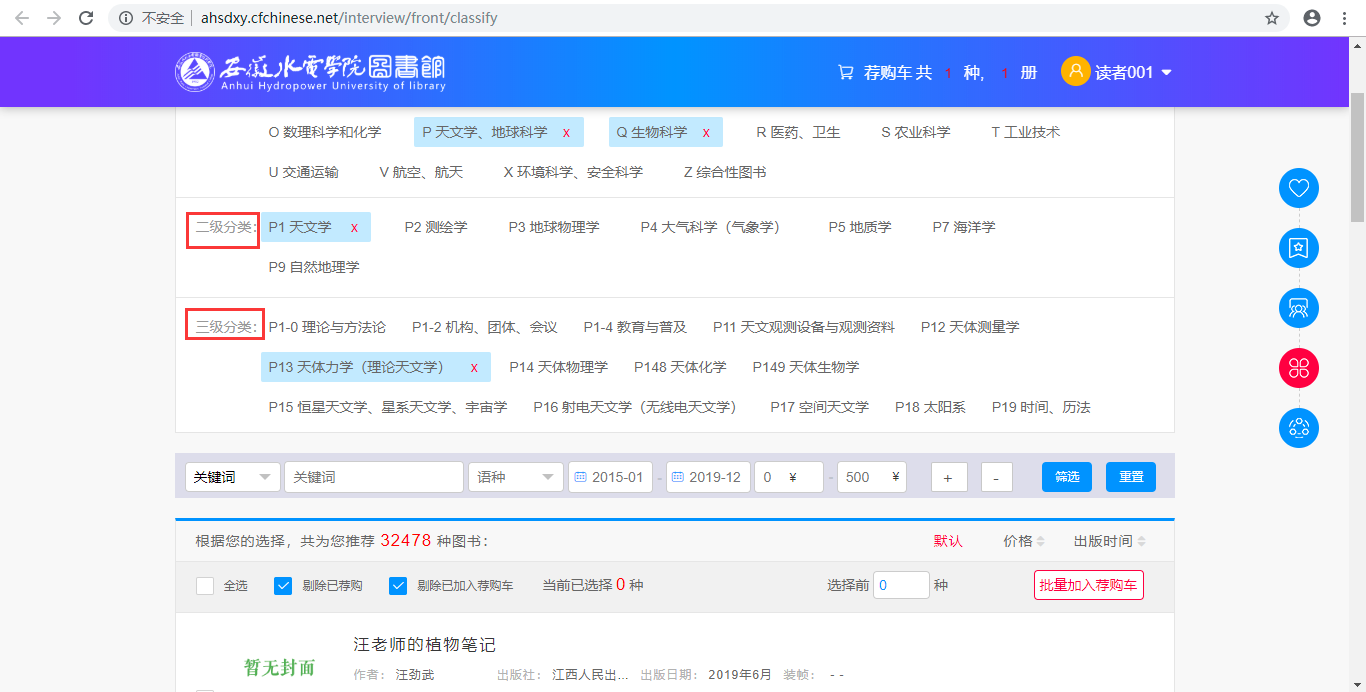Select P14 天体物理学 category
The height and width of the screenshot is (692, 1366).
pyautogui.click(x=558, y=367)
